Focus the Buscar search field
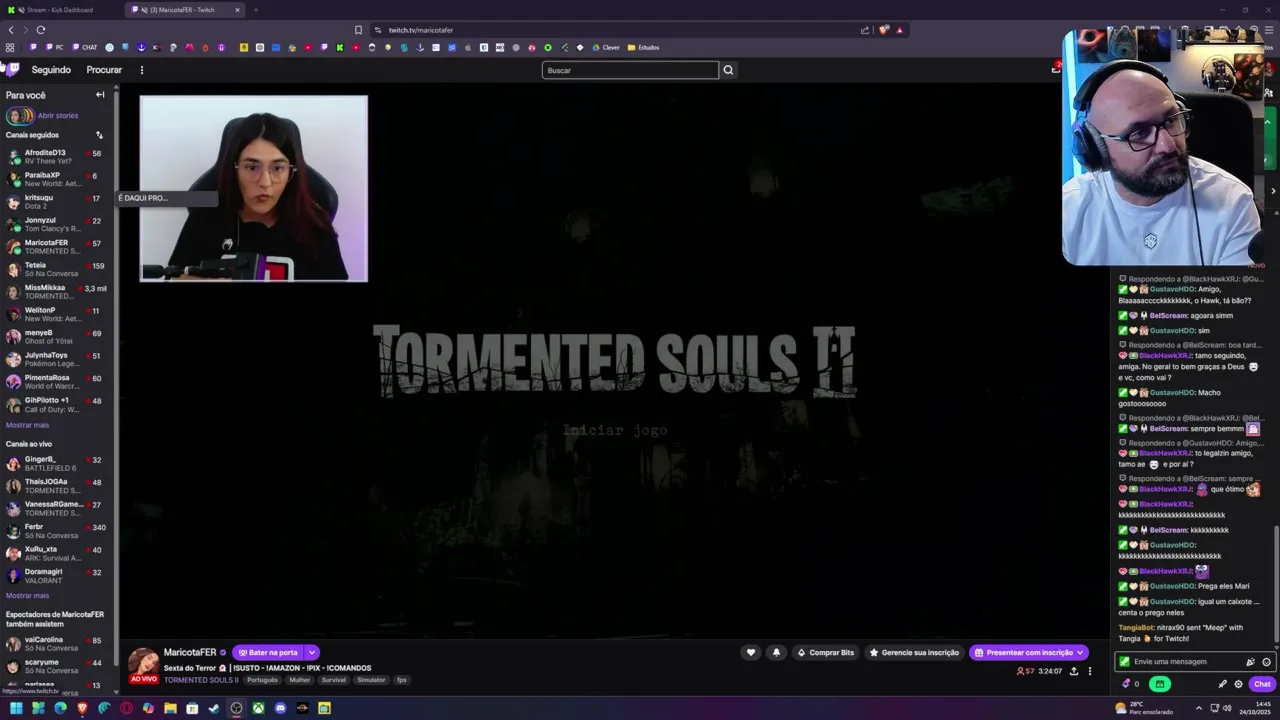 pyautogui.click(x=630, y=70)
